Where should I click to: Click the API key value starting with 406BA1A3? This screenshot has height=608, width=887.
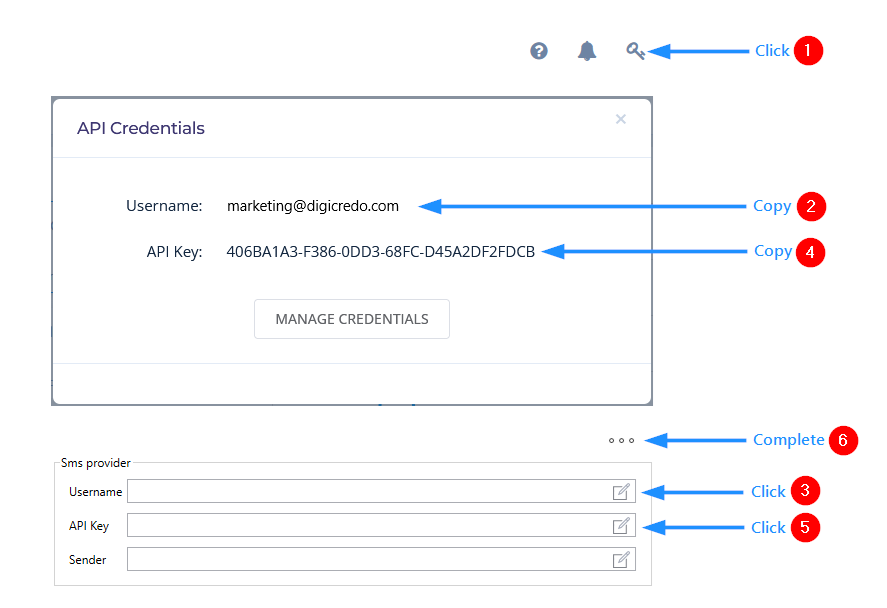[381, 252]
